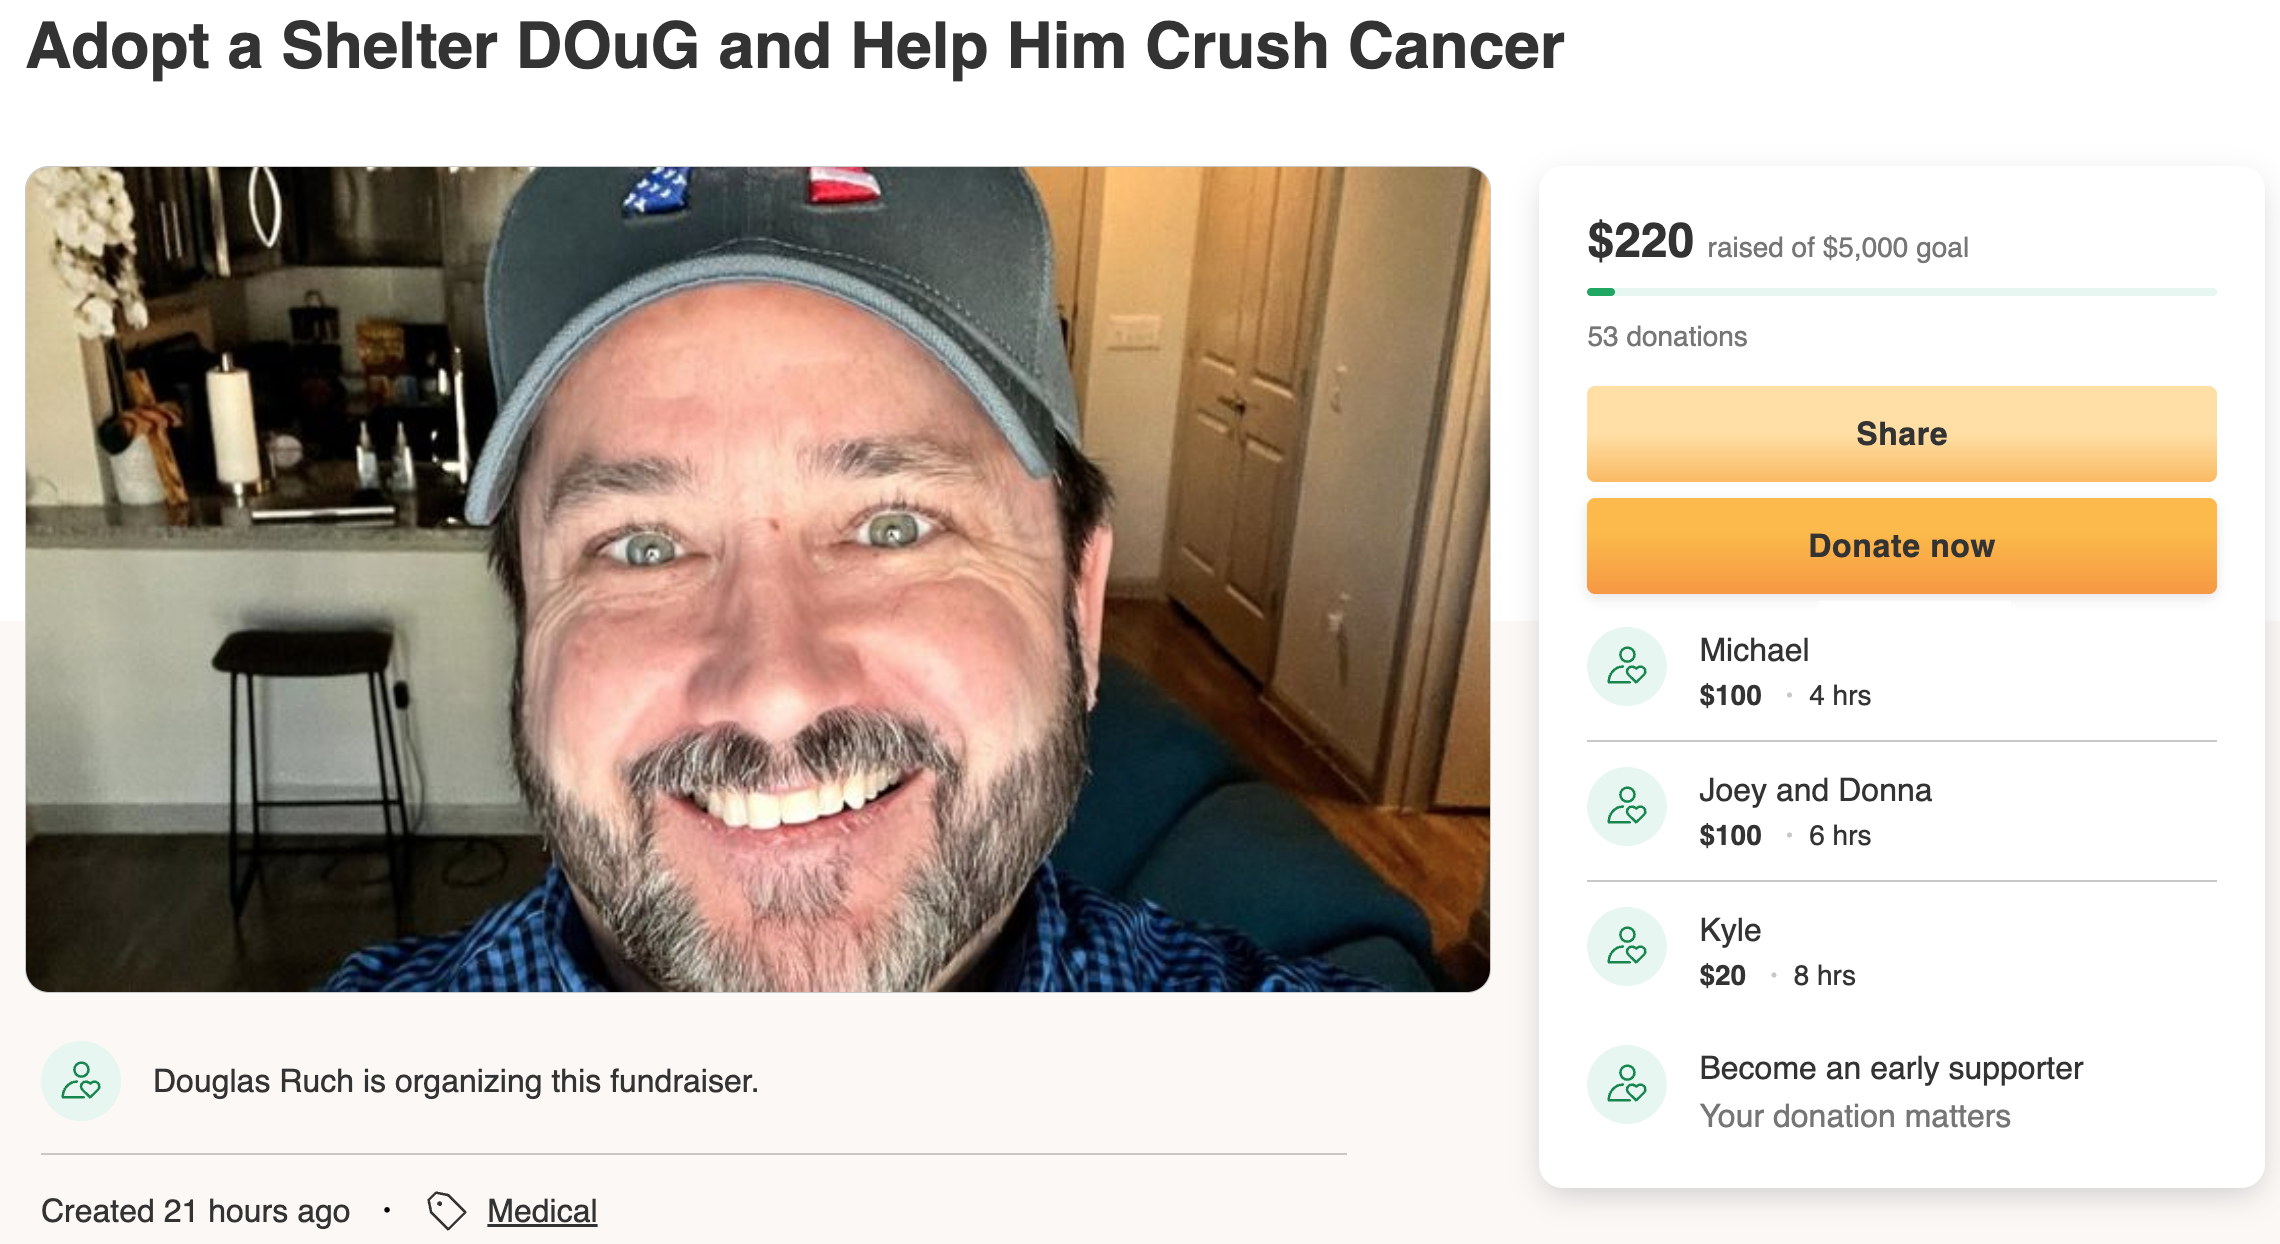Screen dimensions: 2280x1244
Task: Click the Donate now button
Action: [x=1901, y=546]
